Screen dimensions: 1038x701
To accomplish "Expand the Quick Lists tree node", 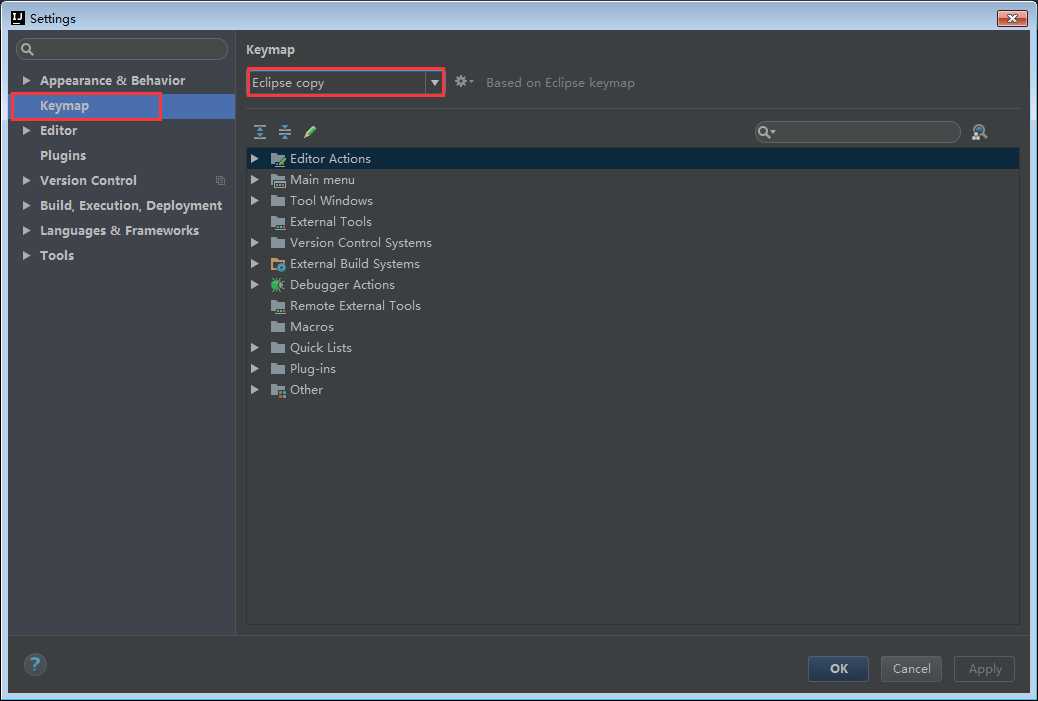I will point(255,348).
